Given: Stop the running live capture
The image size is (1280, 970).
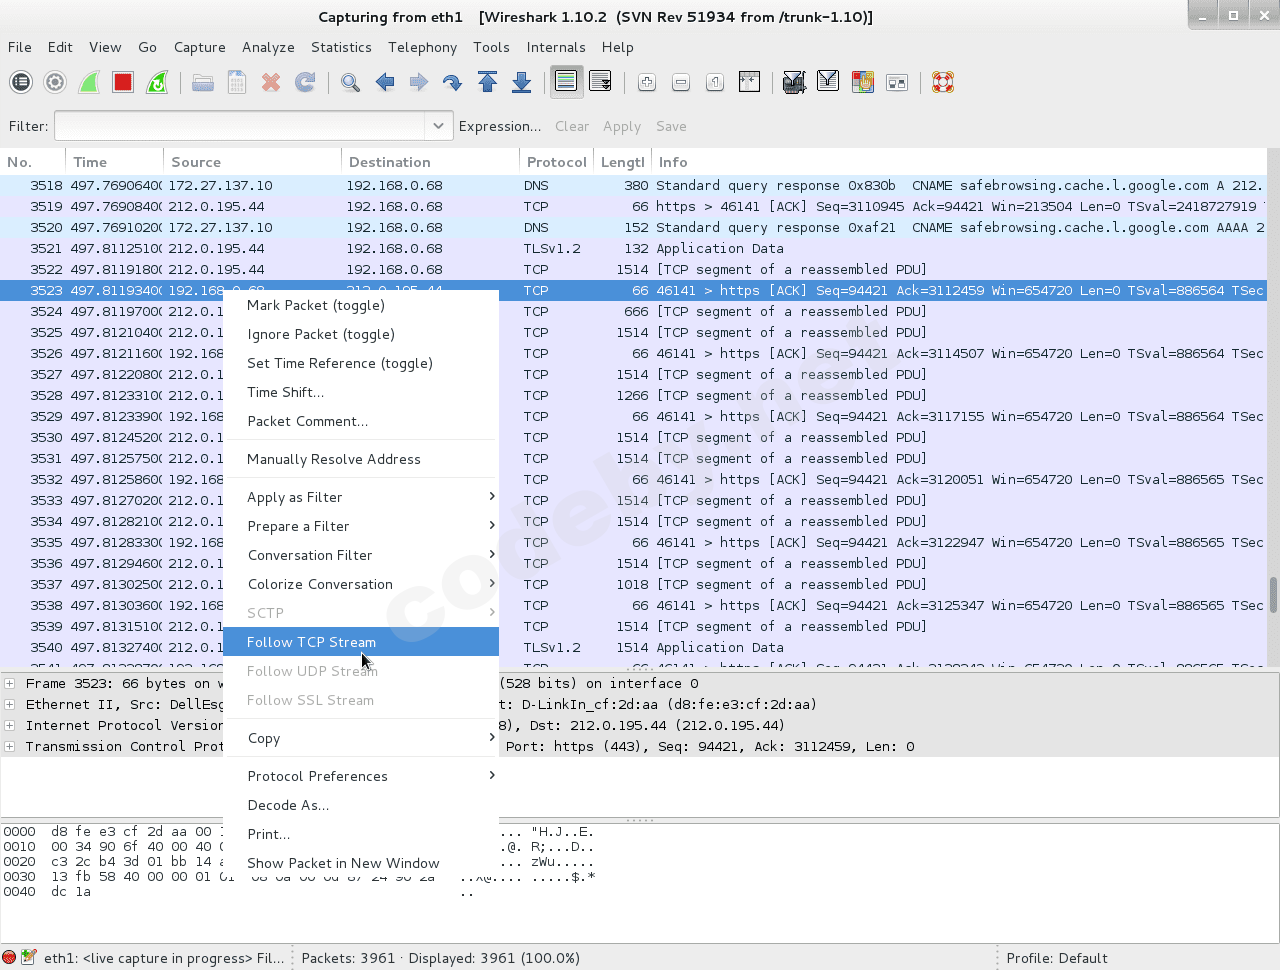Looking at the screenshot, I should pos(123,82).
